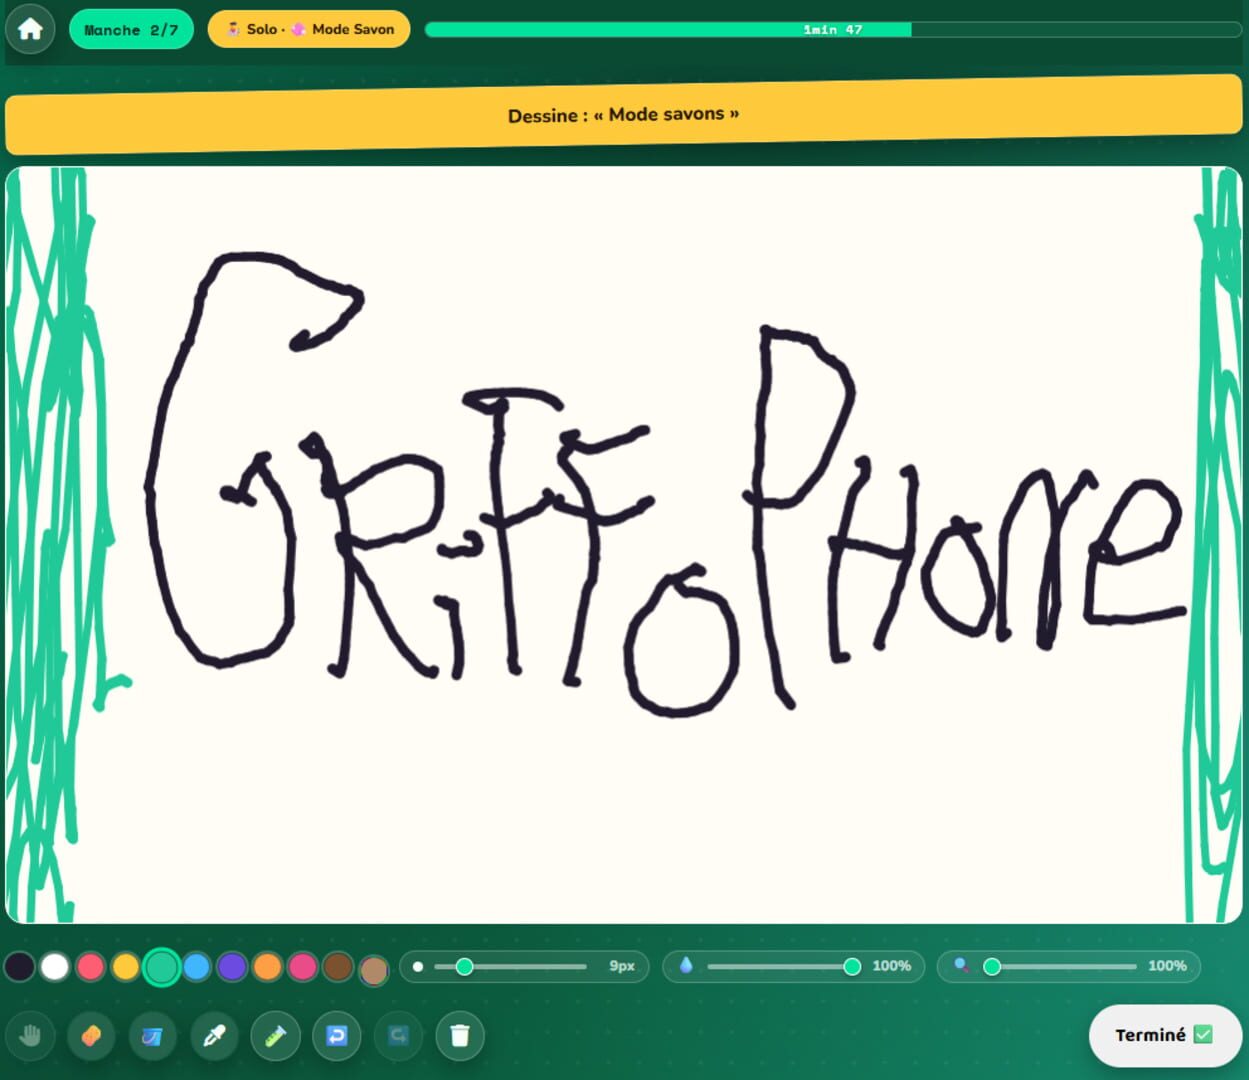Pick the yellow color swatch
This screenshot has width=1249, height=1080.
[x=126, y=966]
